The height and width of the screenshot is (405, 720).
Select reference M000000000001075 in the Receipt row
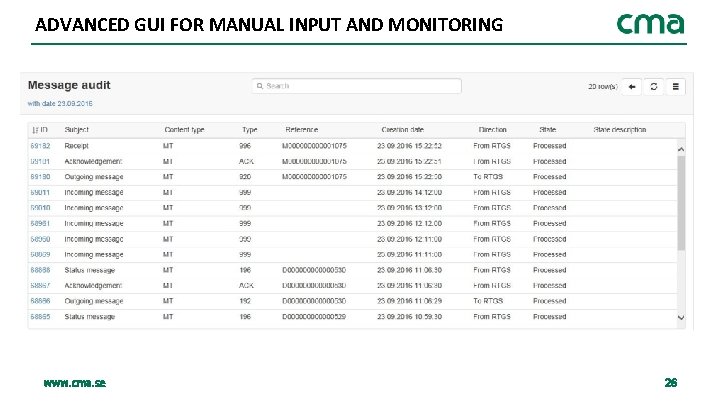pyautogui.click(x=315, y=146)
